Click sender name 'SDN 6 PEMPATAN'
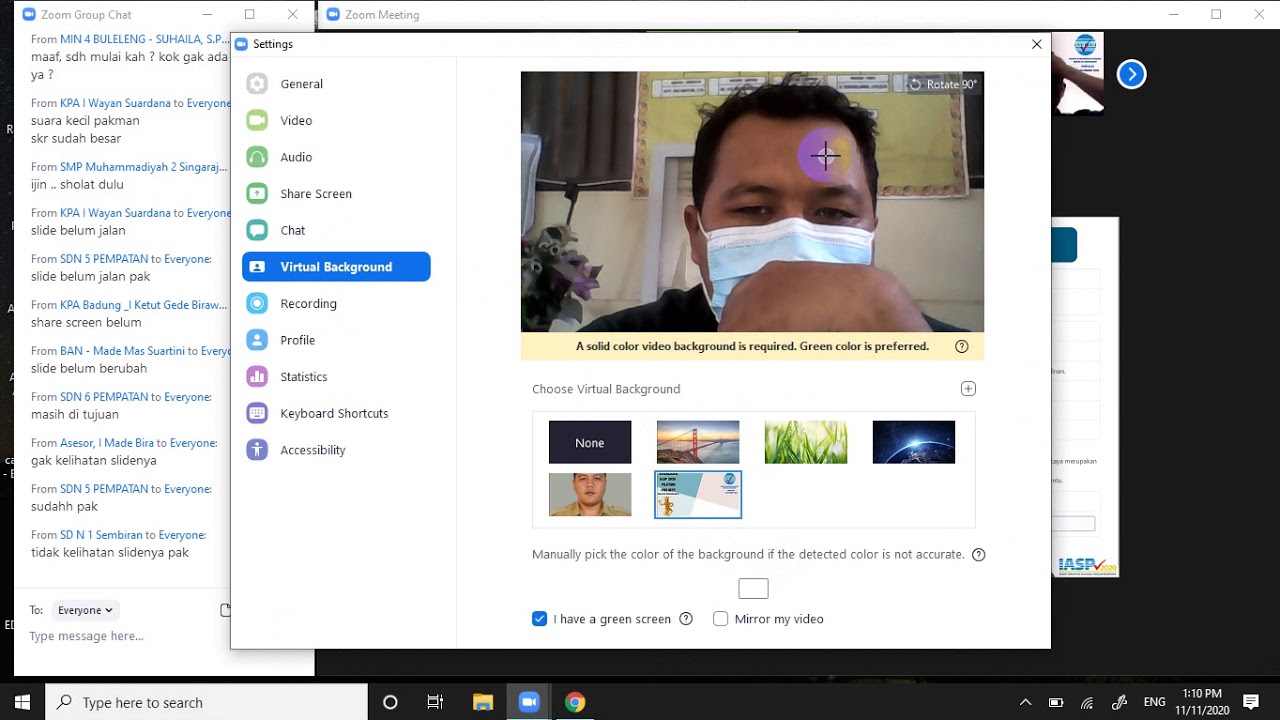 coord(104,397)
